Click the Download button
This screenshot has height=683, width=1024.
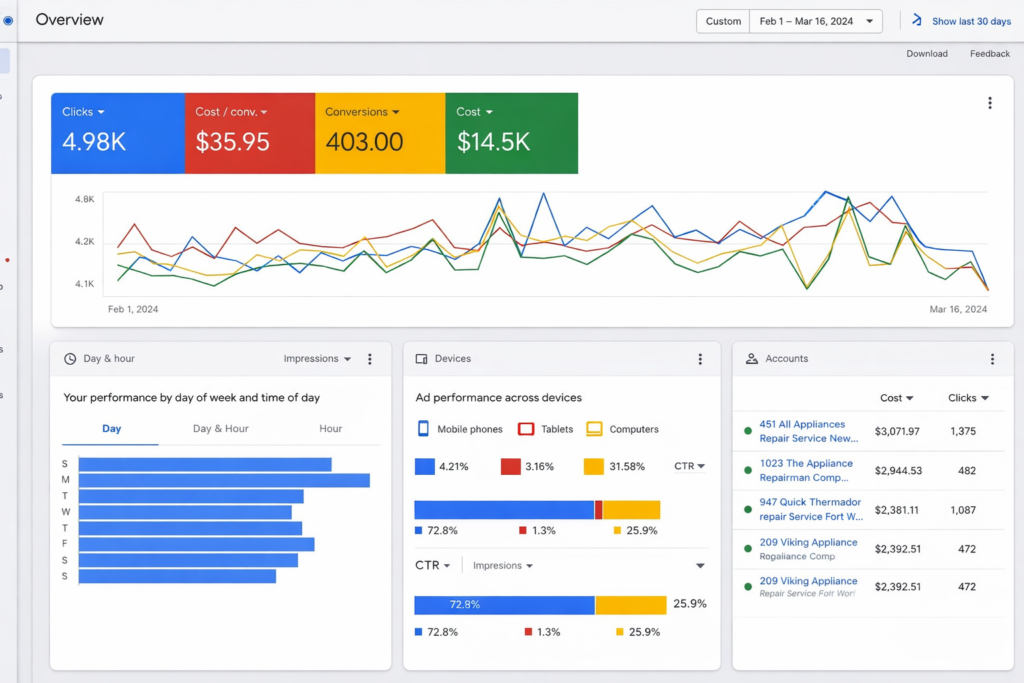[927, 54]
